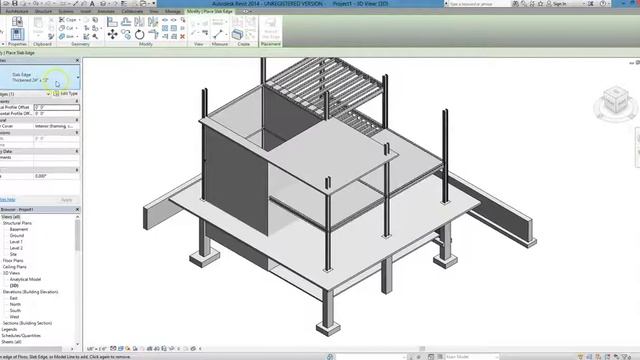This screenshot has width=640, height=360.
Task: Open the Properties help link
Action: pyautogui.click(x=7, y=200)
